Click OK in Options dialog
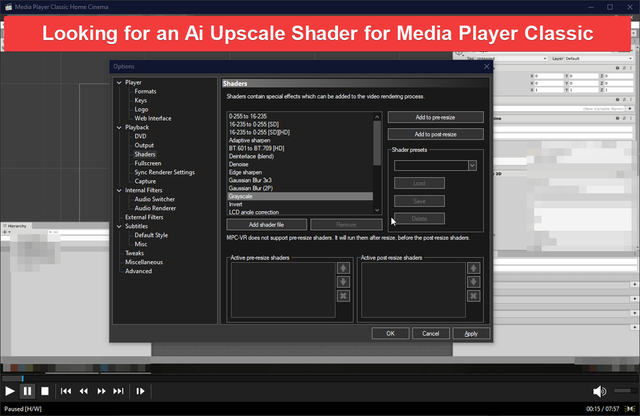The height and width of the screenshot is (416, 640). coord(391,334)
